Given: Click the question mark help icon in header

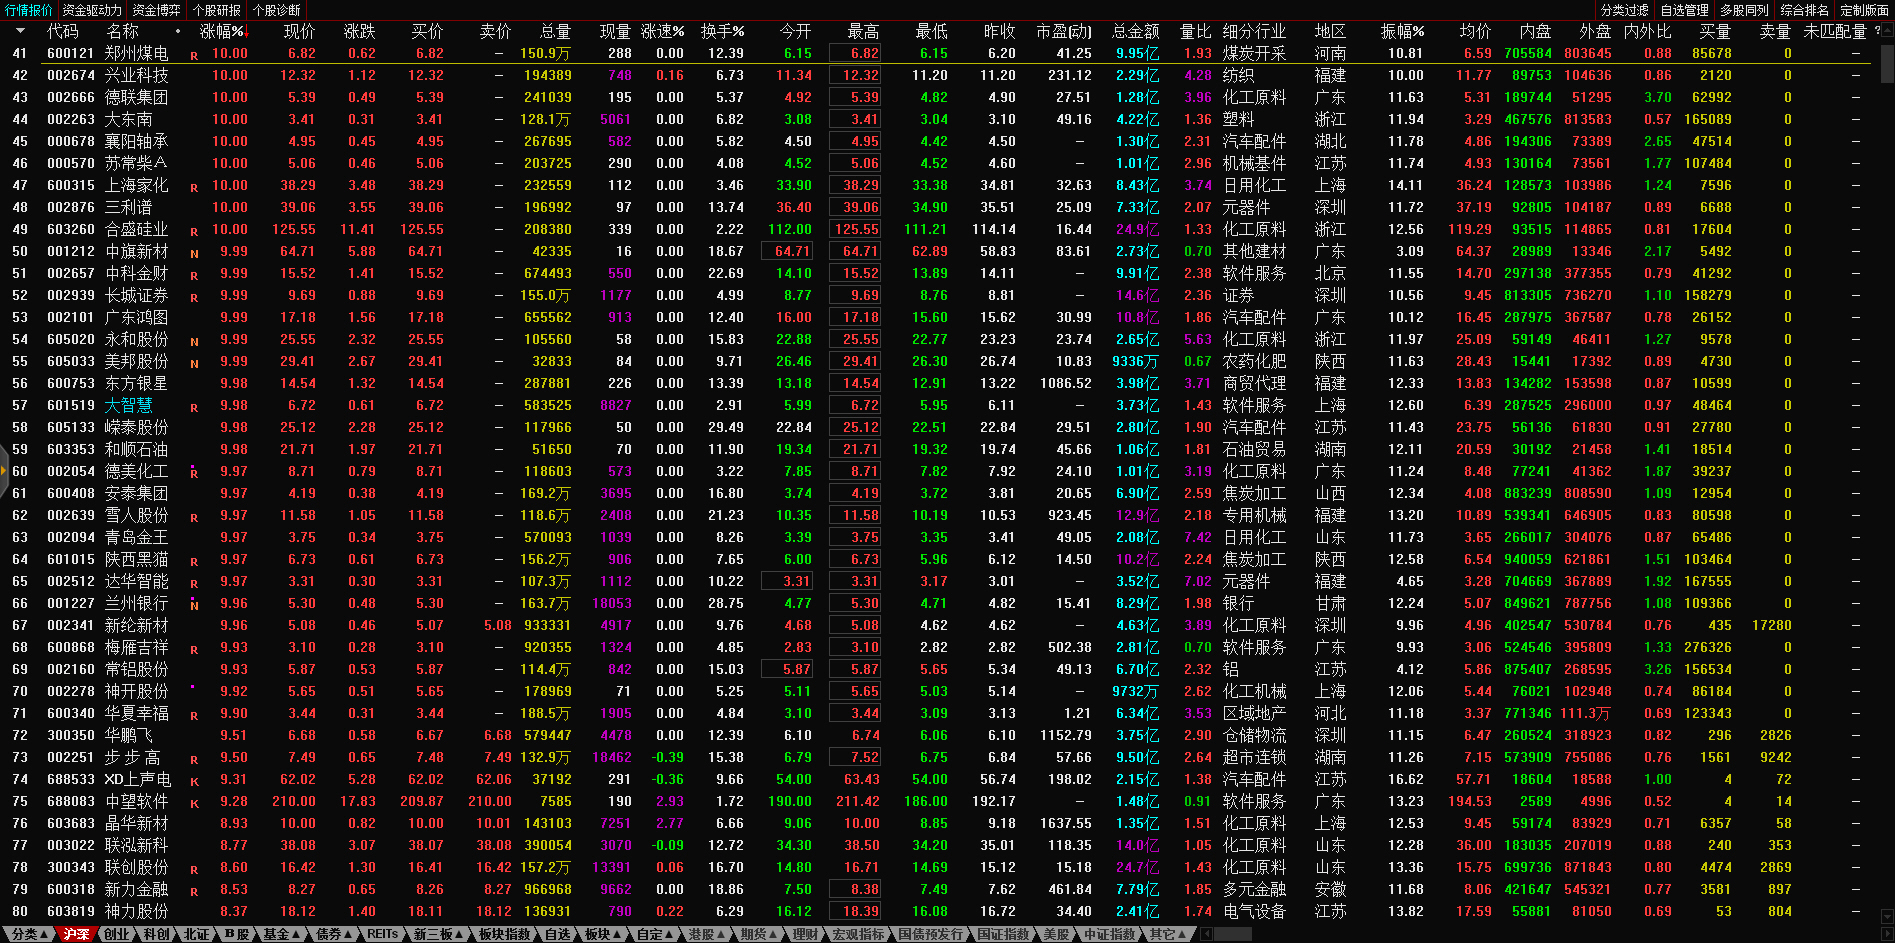Looking at the screenshot, I should click(1877, 31).
